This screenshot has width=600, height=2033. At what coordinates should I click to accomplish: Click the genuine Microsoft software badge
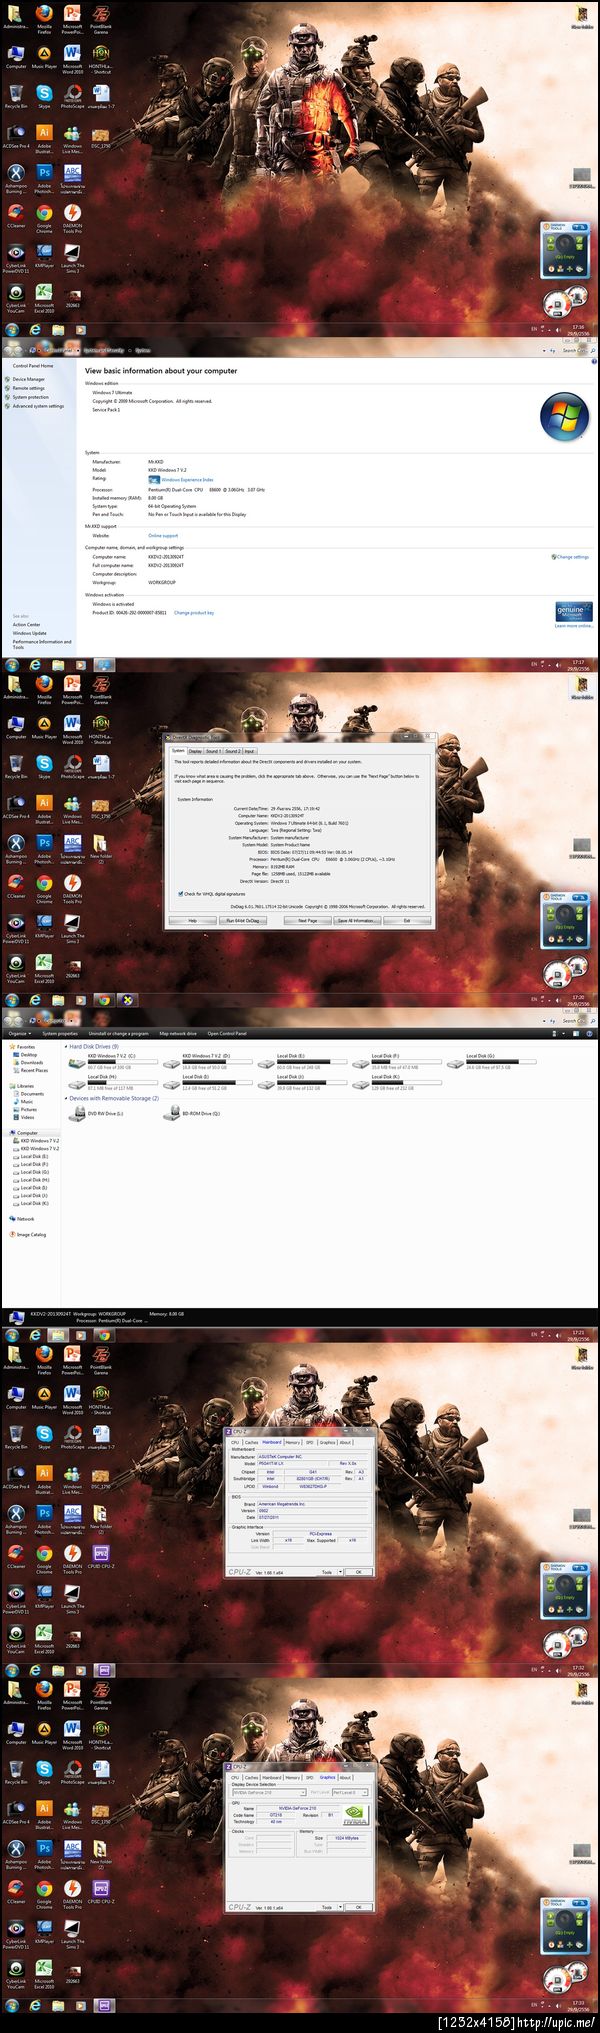574,610
